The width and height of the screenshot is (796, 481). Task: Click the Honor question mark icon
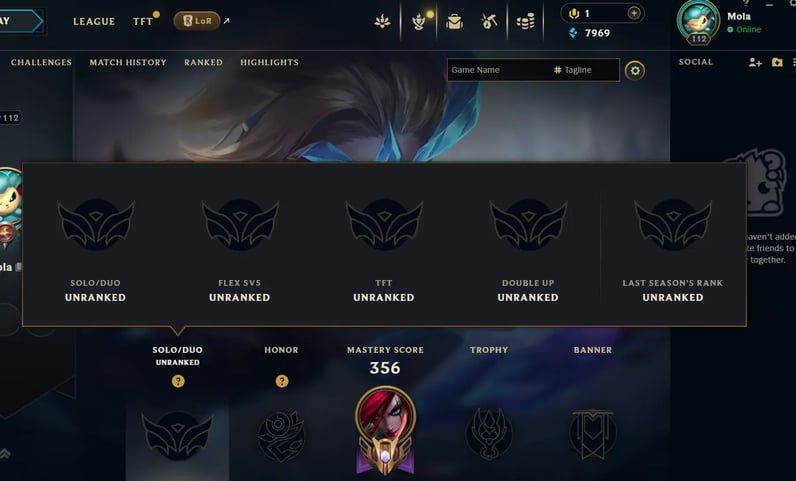(282, 381)
